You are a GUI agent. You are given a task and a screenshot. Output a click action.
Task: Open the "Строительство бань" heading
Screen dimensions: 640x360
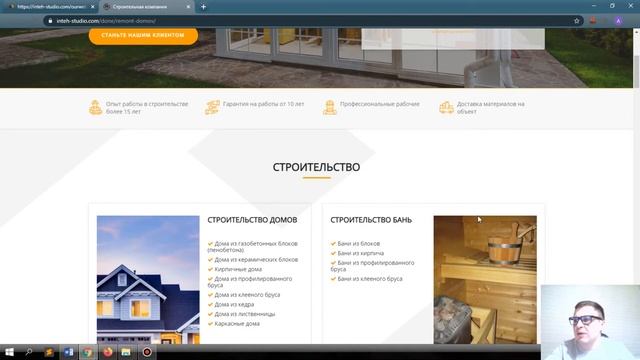click(x=371, y=220)
